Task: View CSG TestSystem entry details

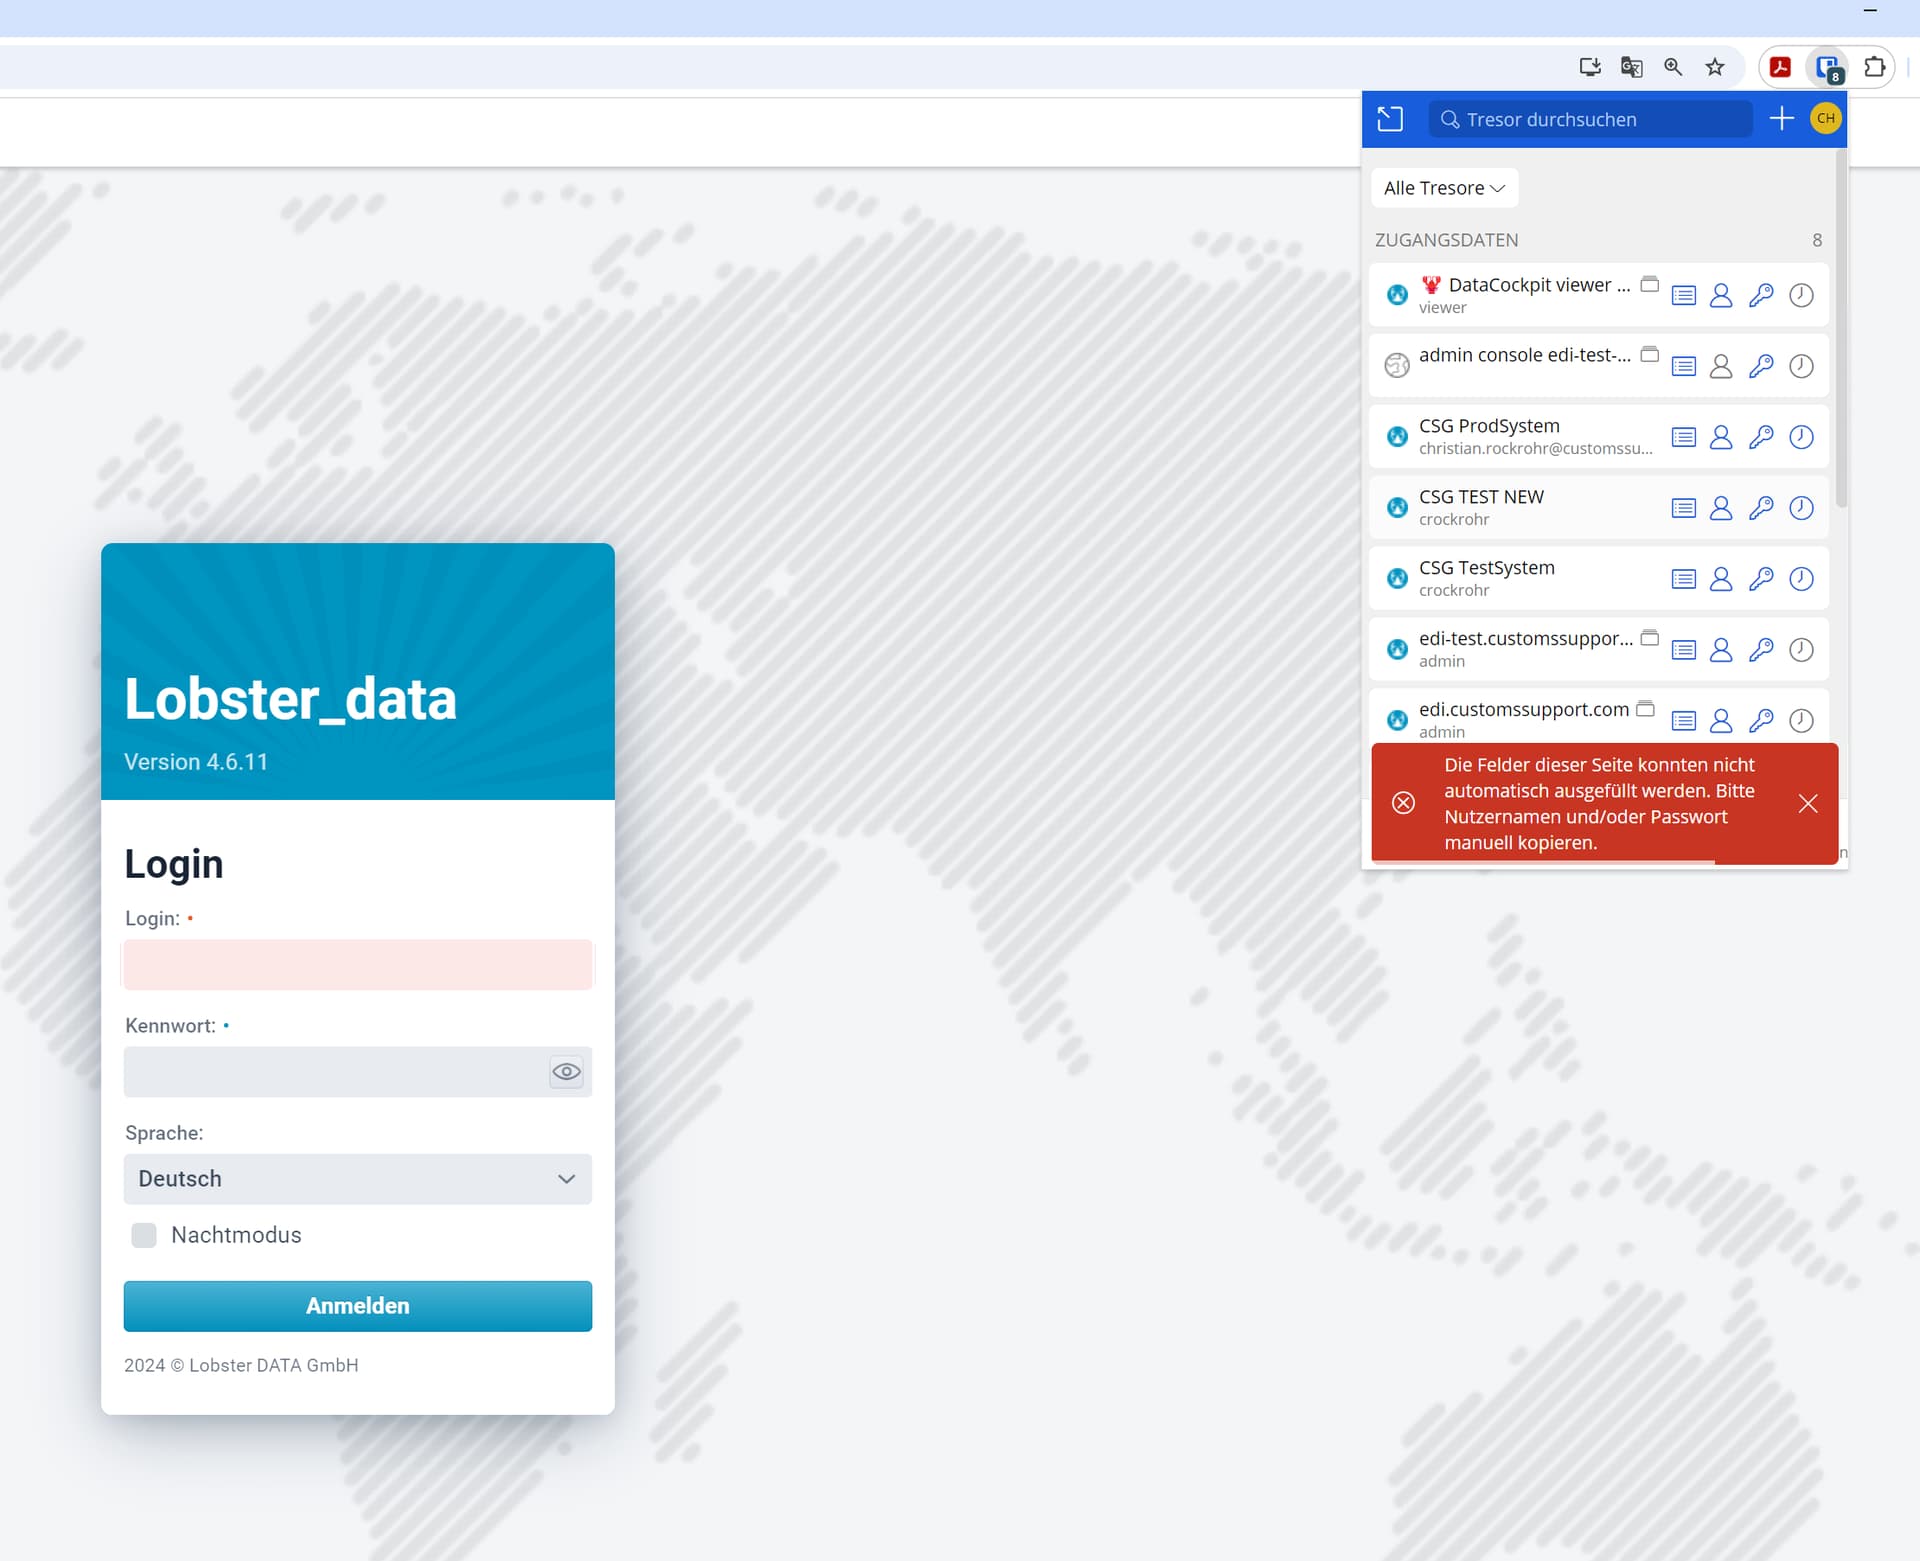Action: click(x=1684, y=580)
